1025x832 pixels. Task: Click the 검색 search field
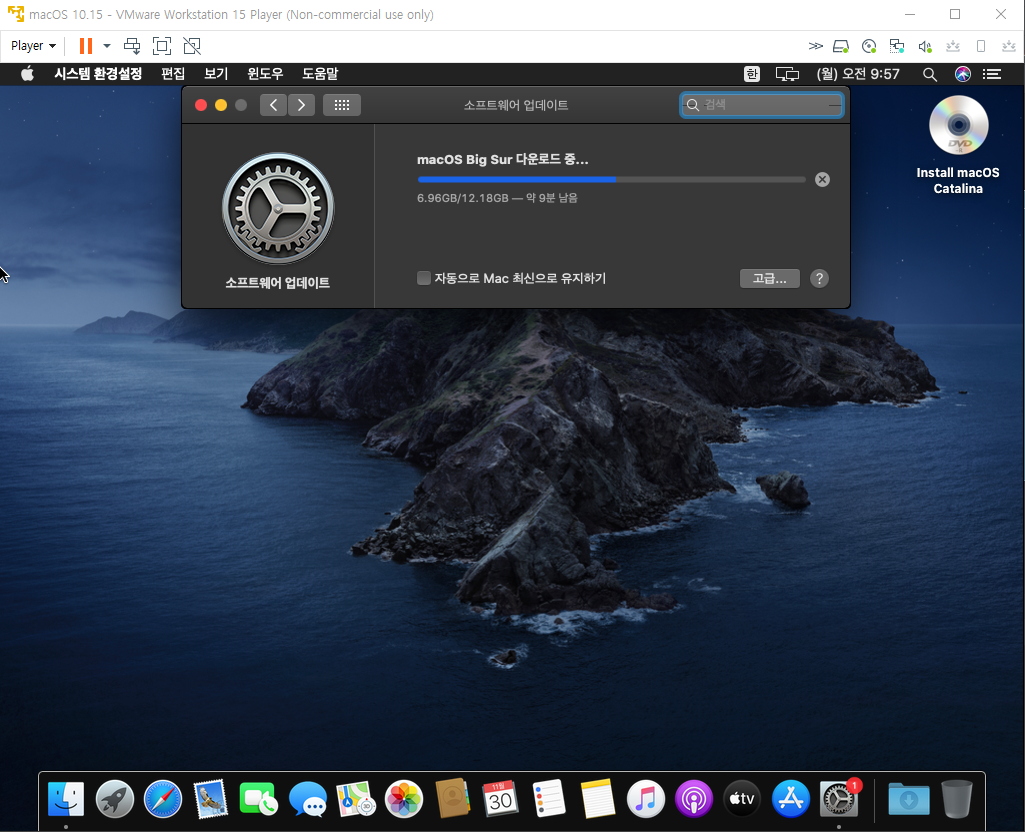(x=762, y=105)
